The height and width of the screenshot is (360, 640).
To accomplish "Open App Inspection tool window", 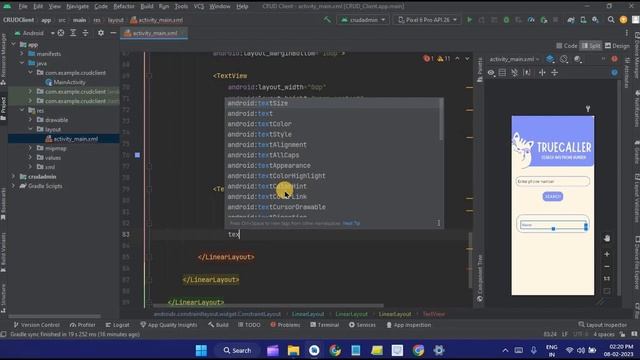I will pos(409,325).
